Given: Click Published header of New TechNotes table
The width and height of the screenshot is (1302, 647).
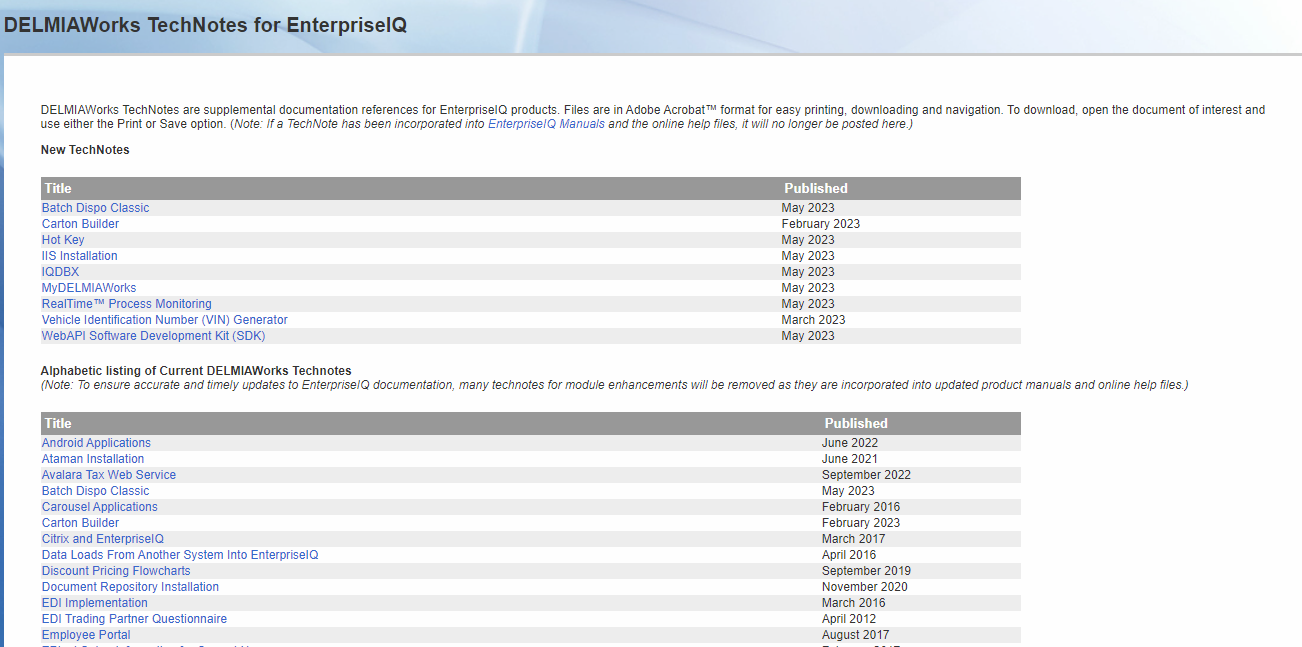Looking at the screenshot, I should click(816, 188).
